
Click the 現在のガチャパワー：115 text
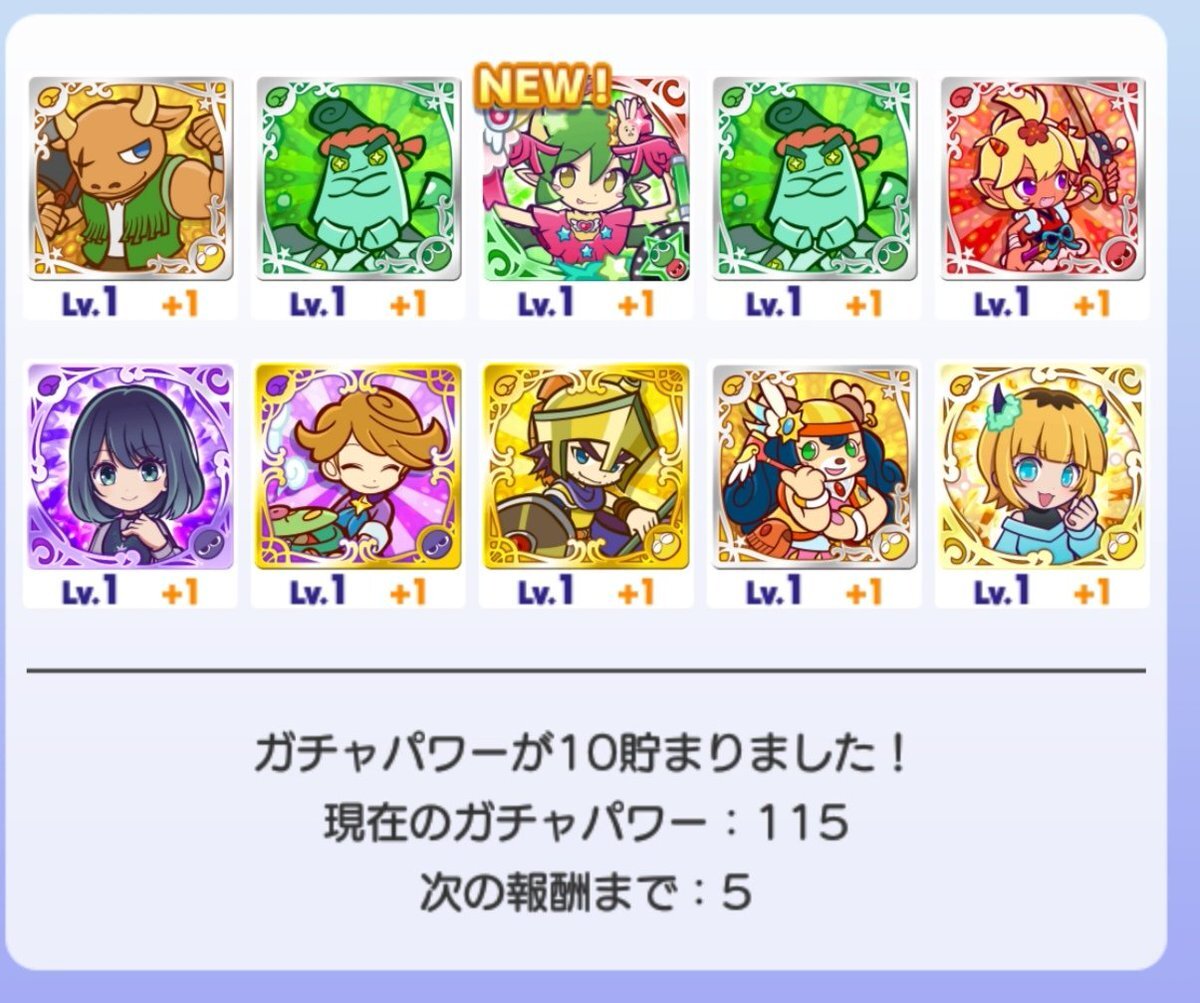[x=586, y=823]
